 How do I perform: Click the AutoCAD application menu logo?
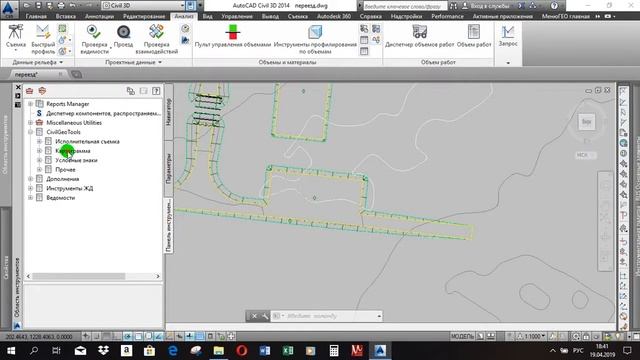click(9, 8)
